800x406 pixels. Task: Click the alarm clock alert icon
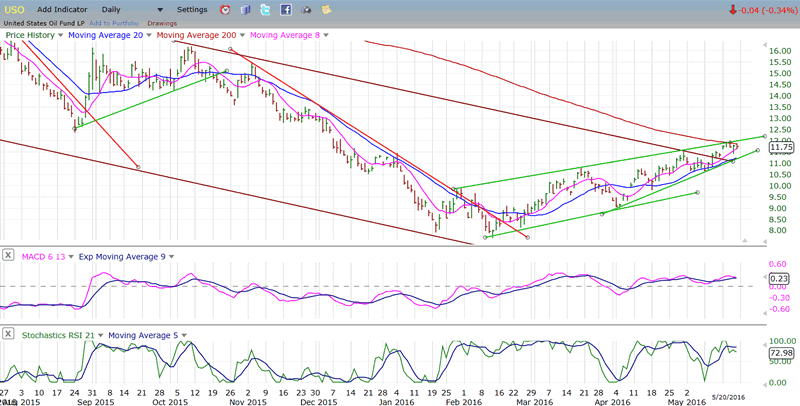pyautogui.click(x=225, y=9)
